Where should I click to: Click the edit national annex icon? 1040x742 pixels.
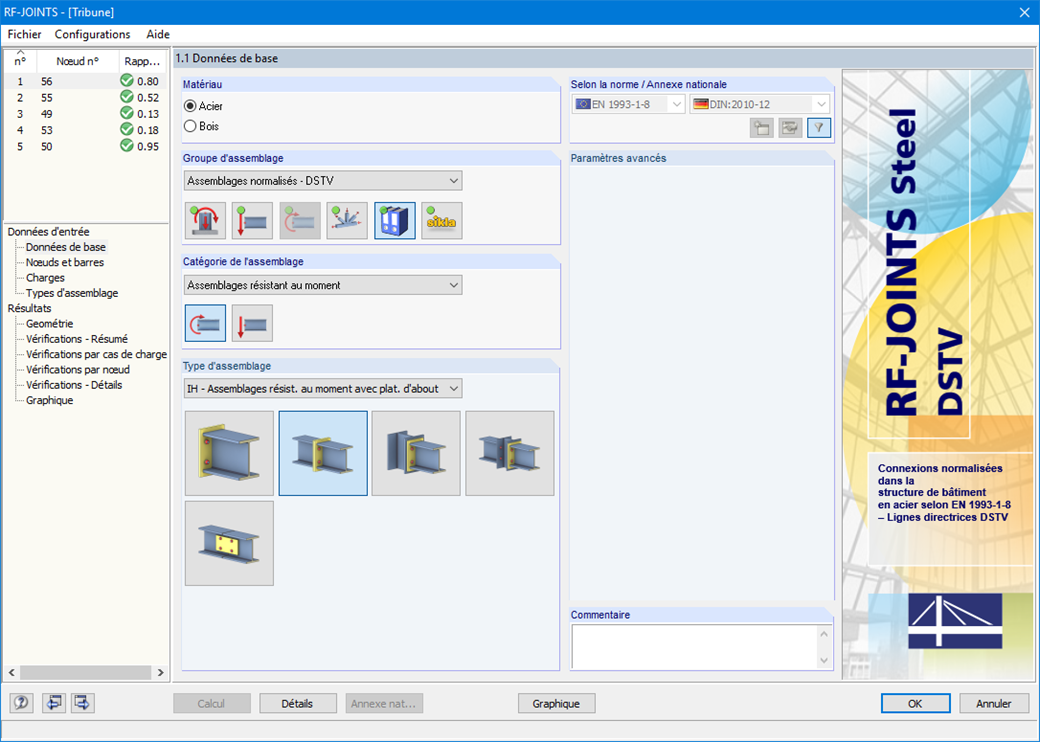click(x=790, y=128)
